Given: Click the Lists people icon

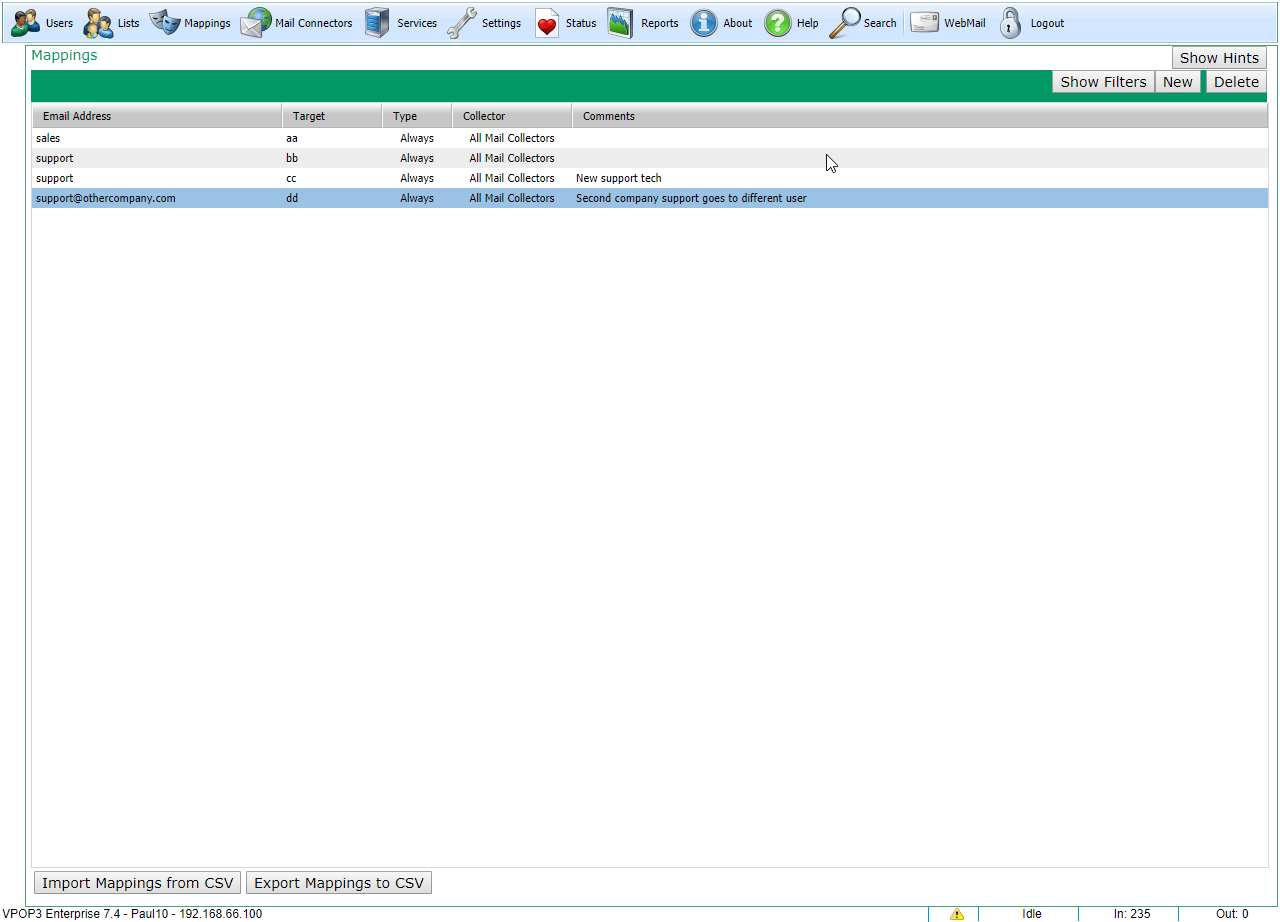Looking at the screenshot, I should click(98, 23).
